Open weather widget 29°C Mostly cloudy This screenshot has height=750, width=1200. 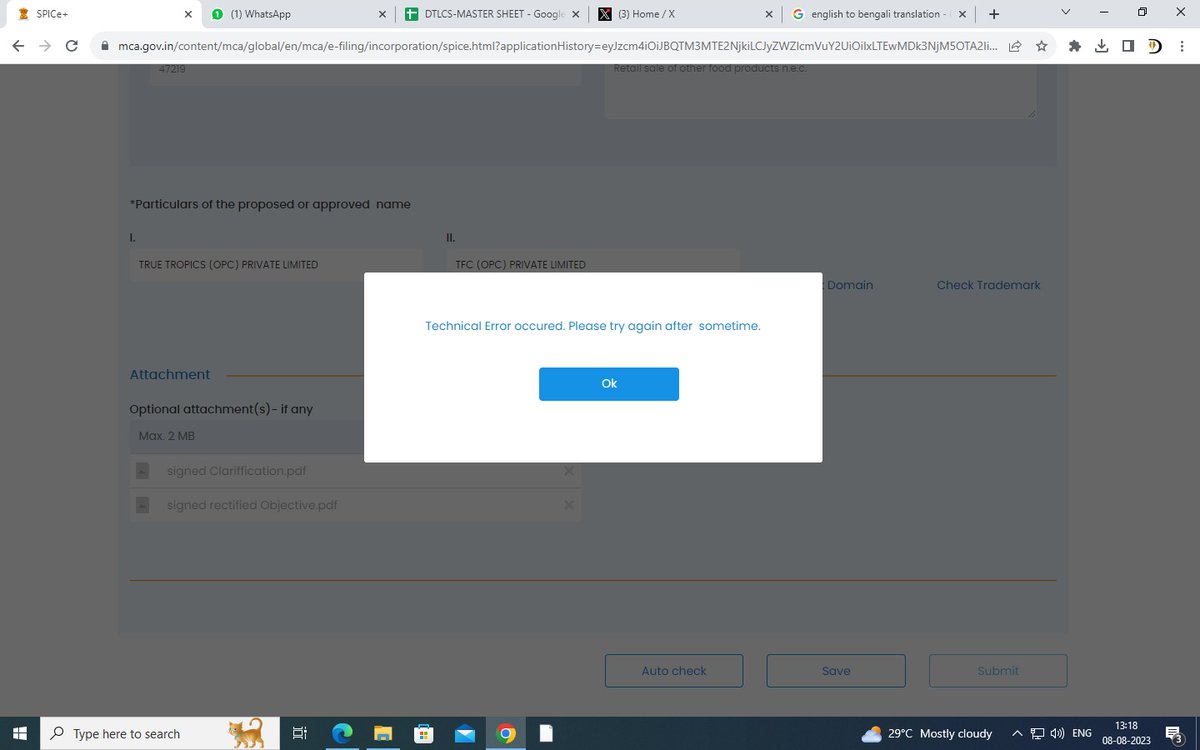(x=927, y=733)
